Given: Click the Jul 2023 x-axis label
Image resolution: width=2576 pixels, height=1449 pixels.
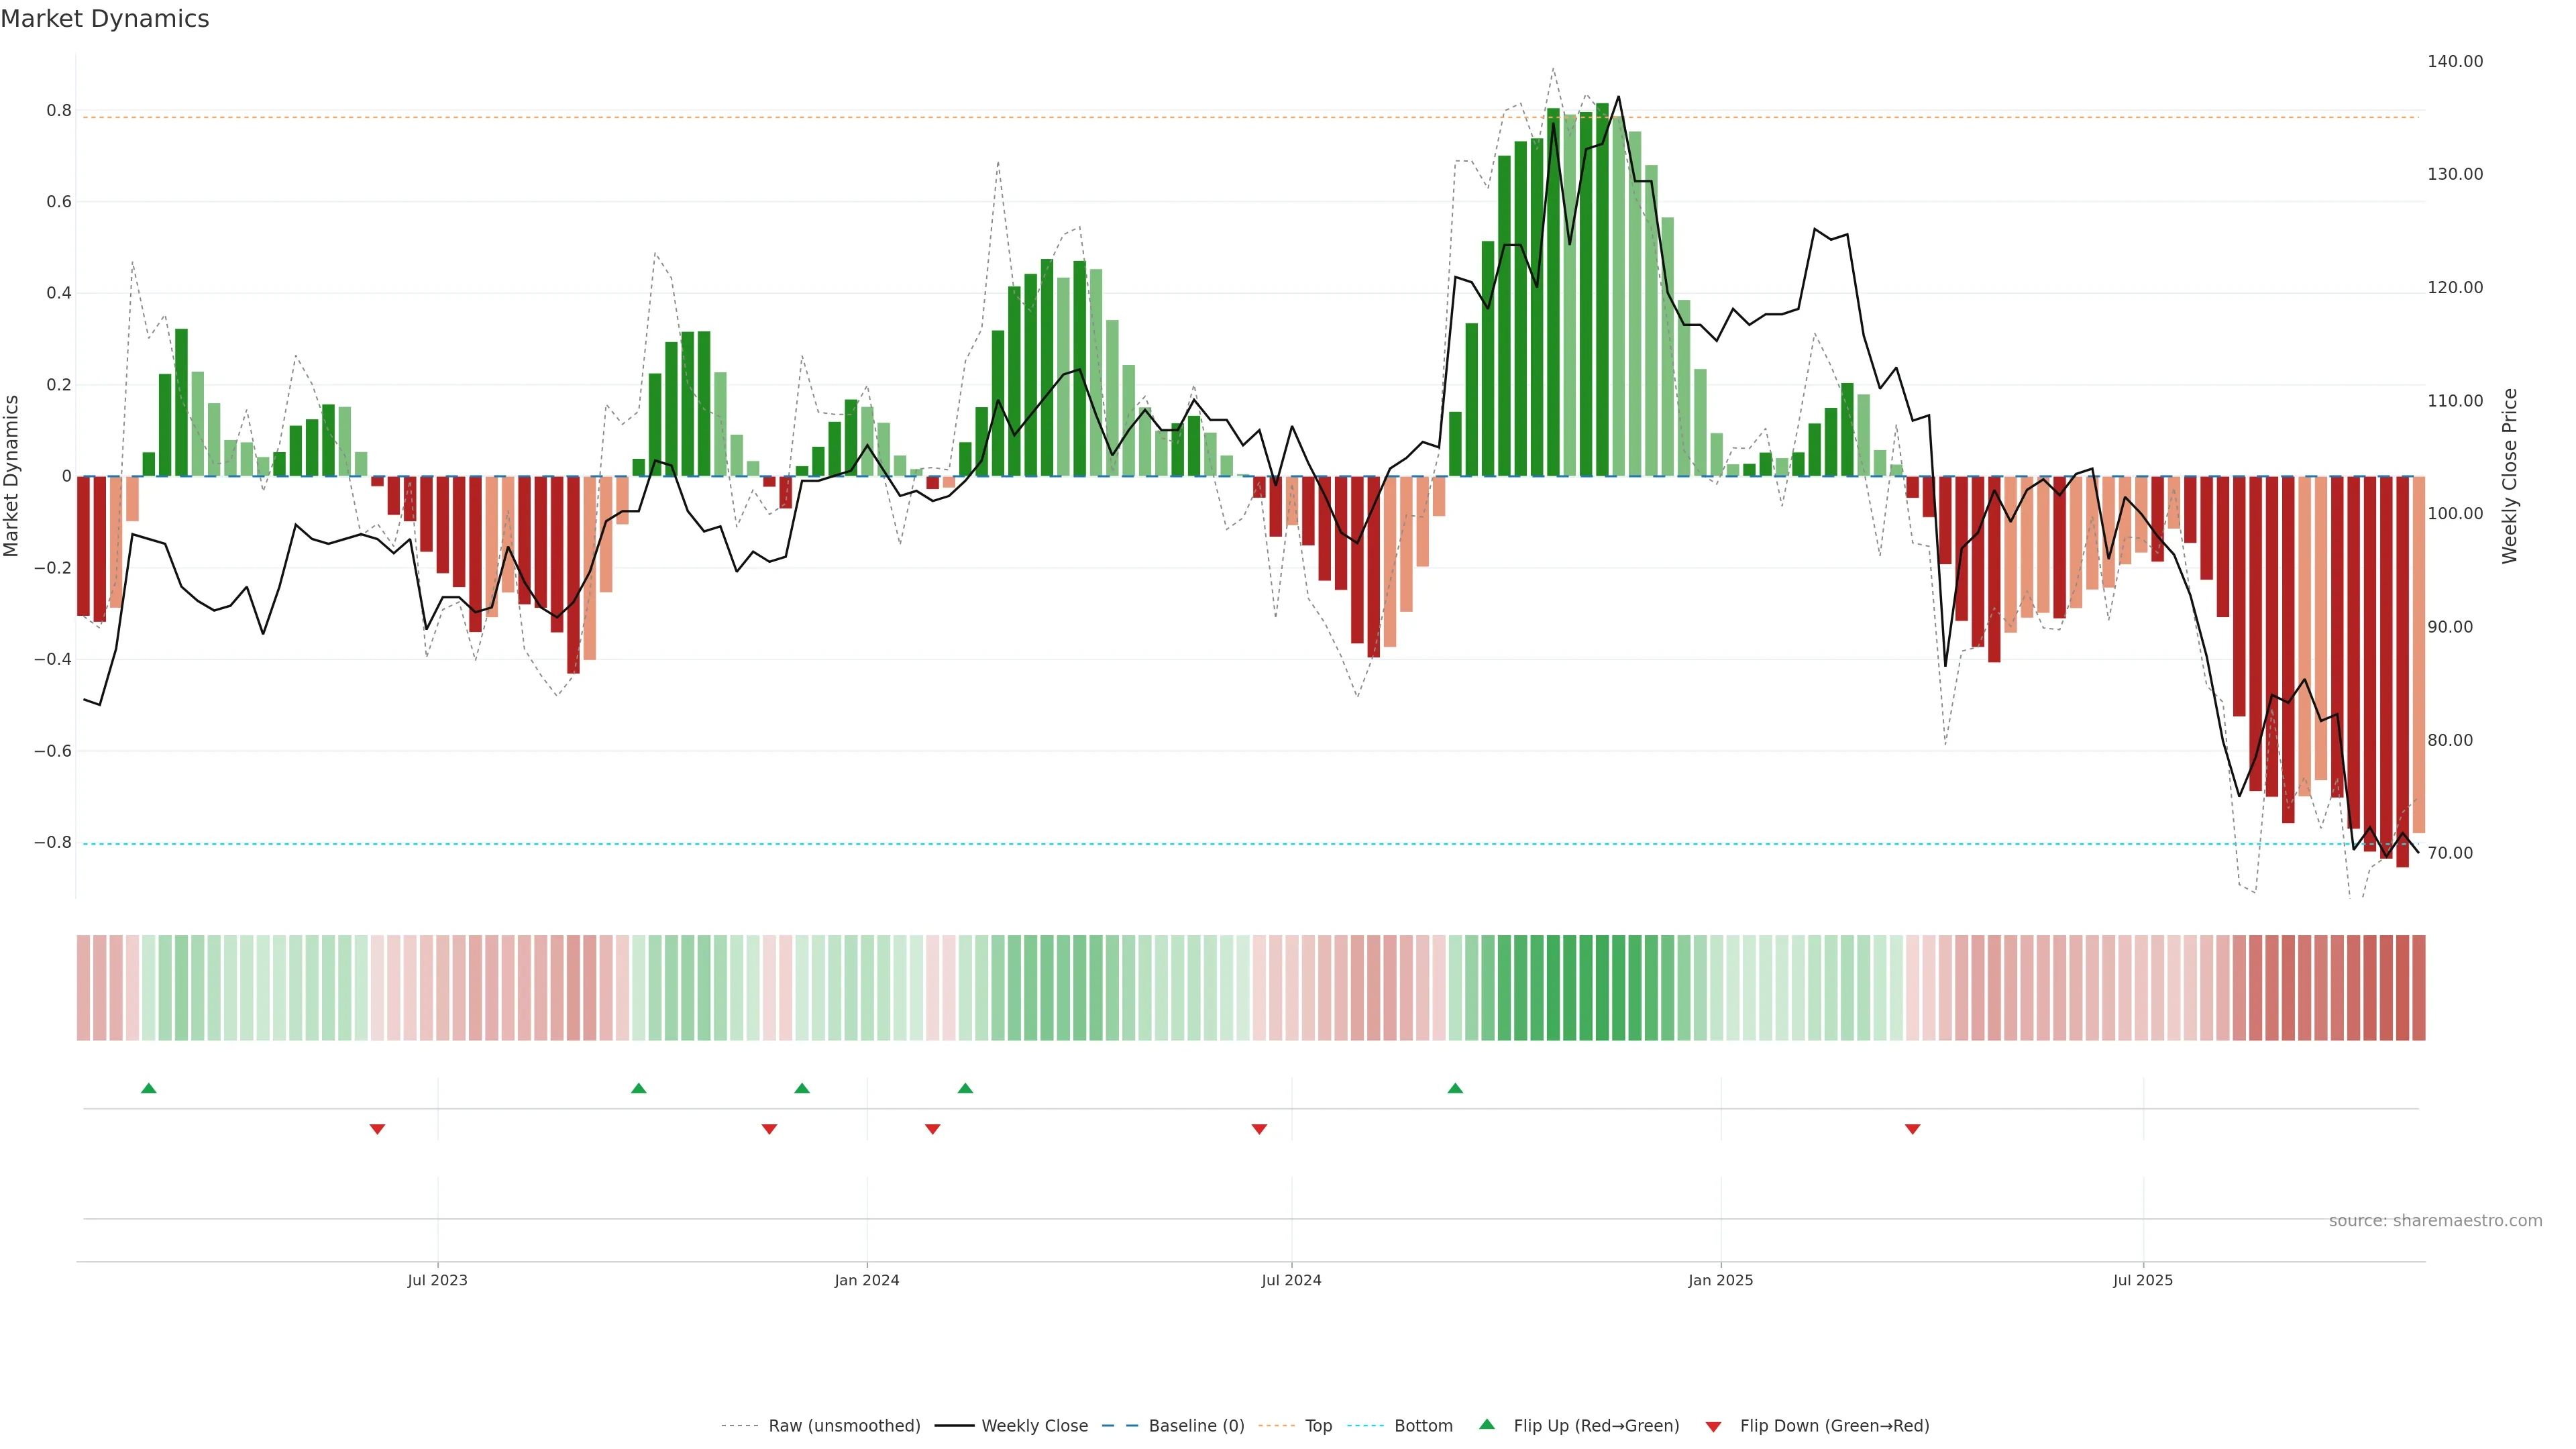Looking at the screenshot, I should (437, 1280).
